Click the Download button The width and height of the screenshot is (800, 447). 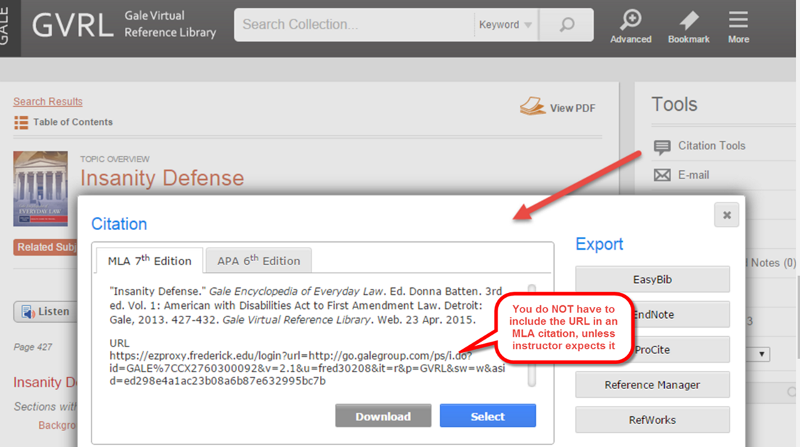coord(383,416)
